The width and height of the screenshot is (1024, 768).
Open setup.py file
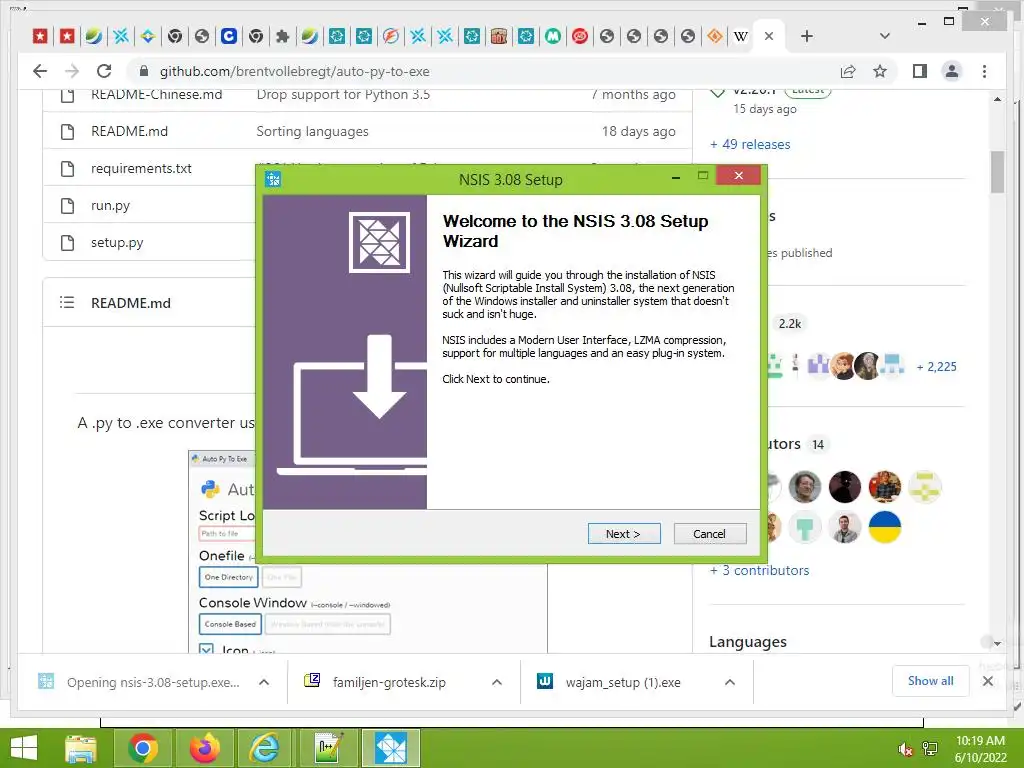pos(117,243)
